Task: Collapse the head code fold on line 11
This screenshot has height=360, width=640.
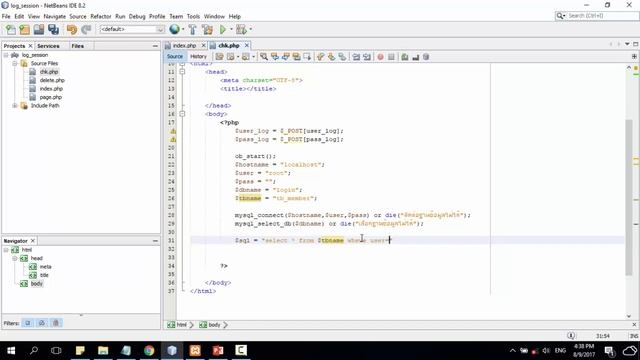Action: click(x=182, y=72)
